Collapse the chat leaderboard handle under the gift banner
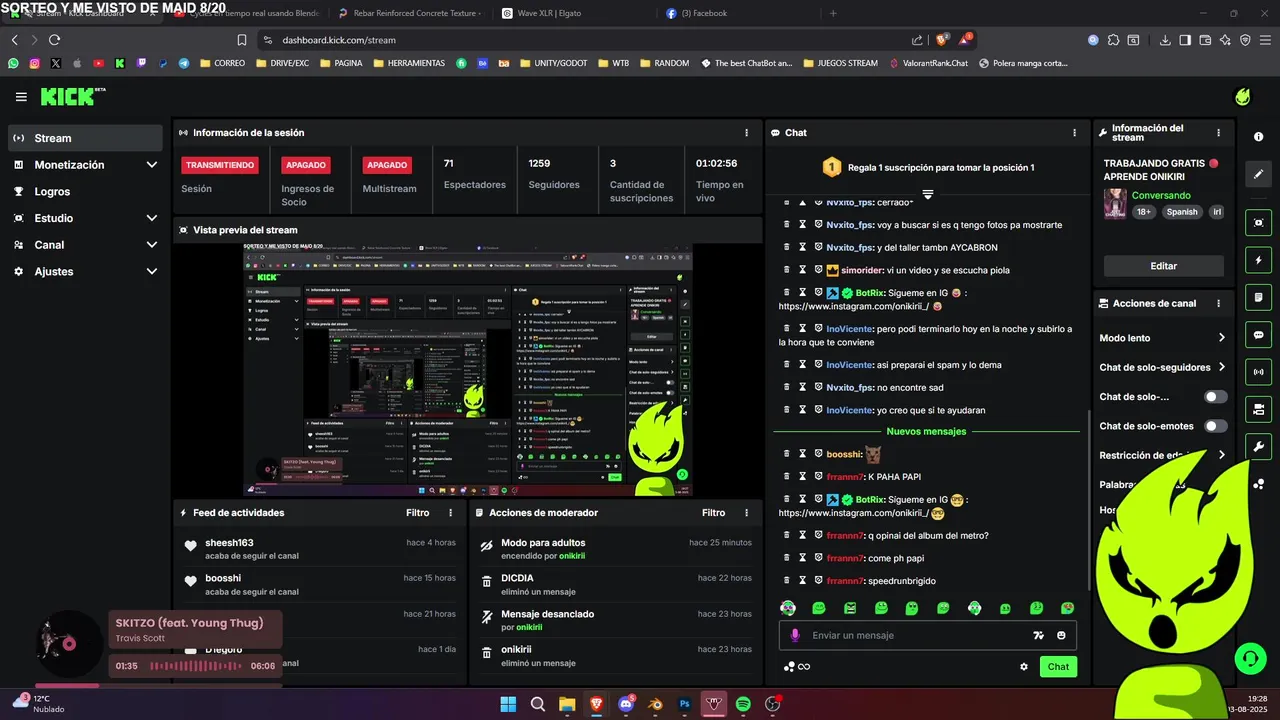Image resolution: width=1280 pixels, height=720 pixels. (927, 194)
